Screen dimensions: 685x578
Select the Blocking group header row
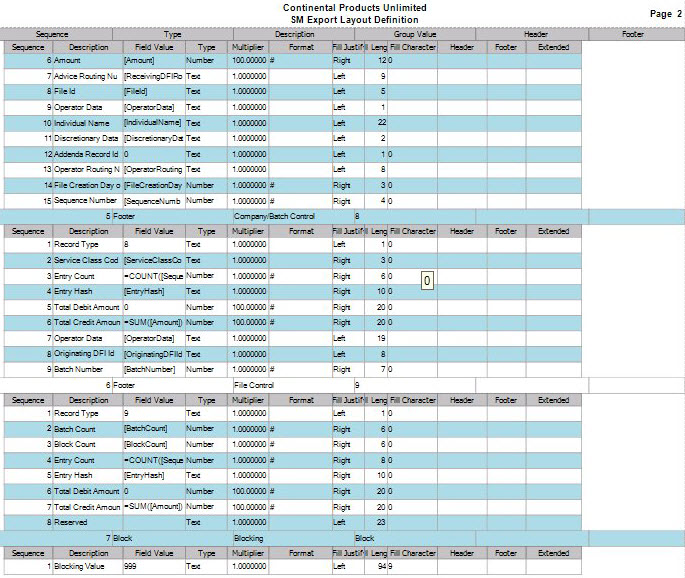point(250,538)
